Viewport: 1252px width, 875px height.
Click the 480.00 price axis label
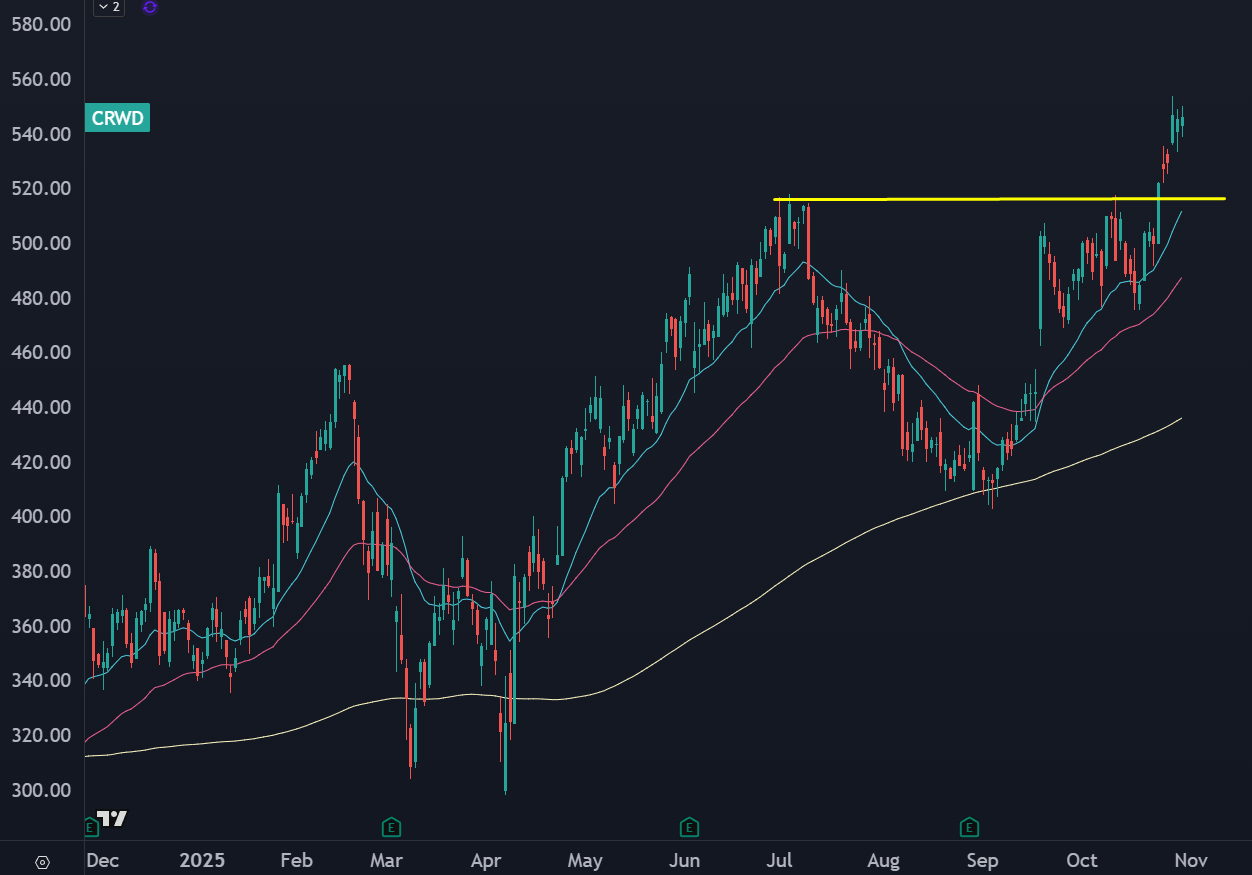click(40, 298)
